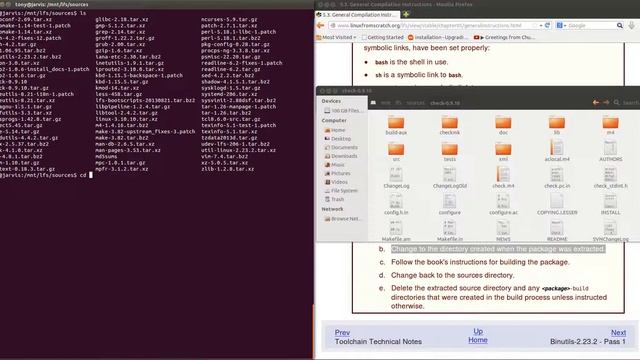Viewport: 640px width, 360px height.
Task: Open the lib folder in file manager
Action: (557, 125)
